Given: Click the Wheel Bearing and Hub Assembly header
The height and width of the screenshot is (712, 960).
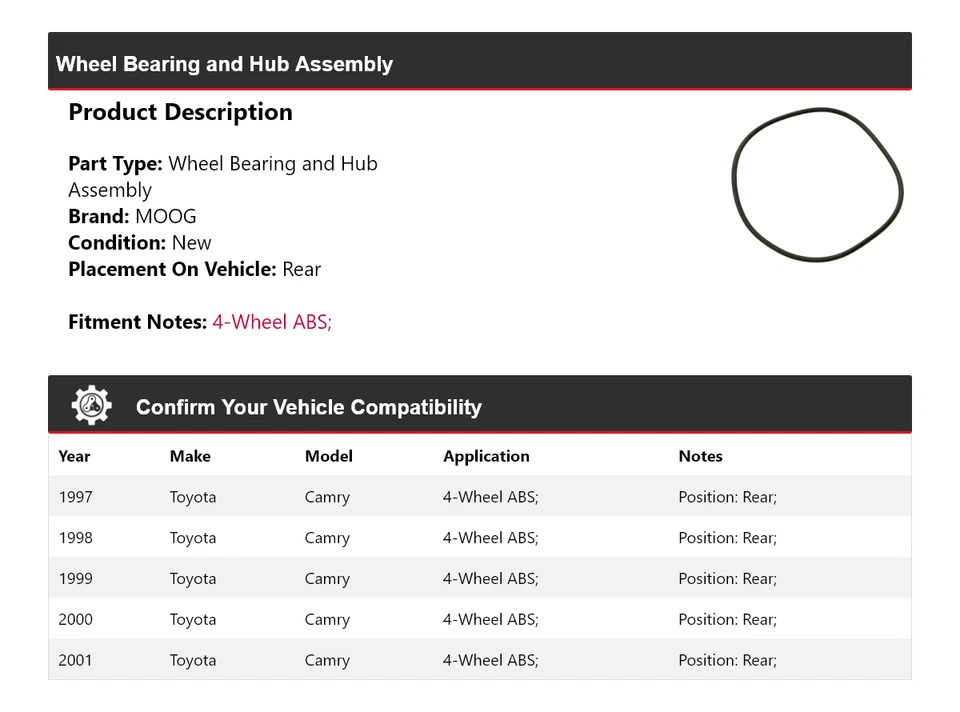Looking at the screenshot, I should click(x=224, y=64).
